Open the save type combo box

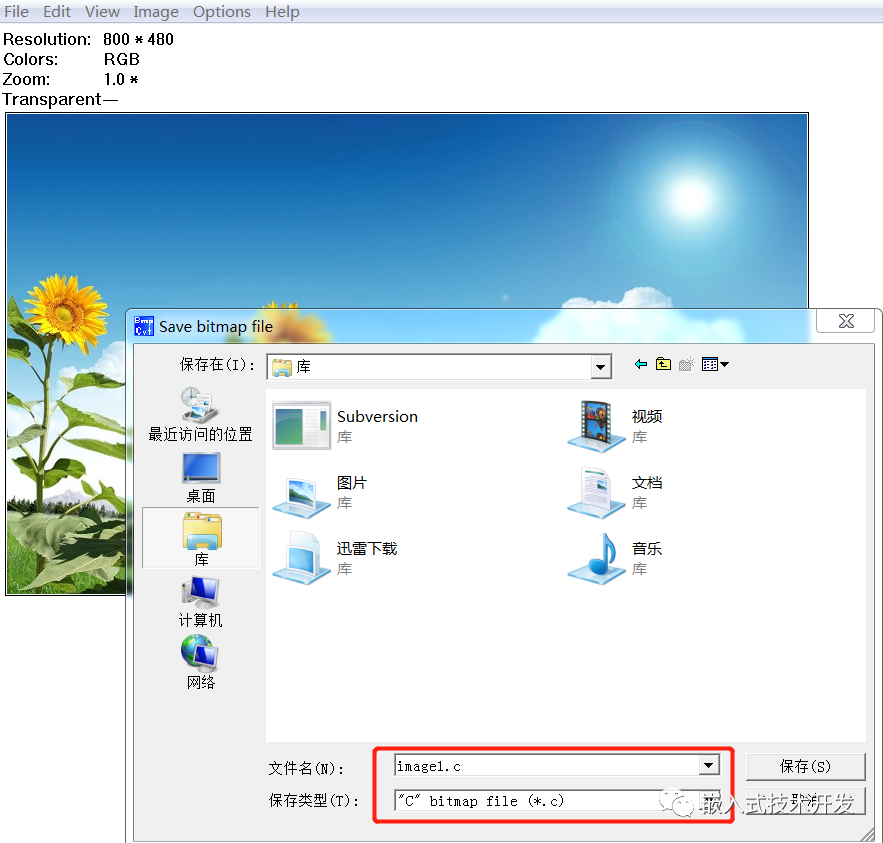557,801
